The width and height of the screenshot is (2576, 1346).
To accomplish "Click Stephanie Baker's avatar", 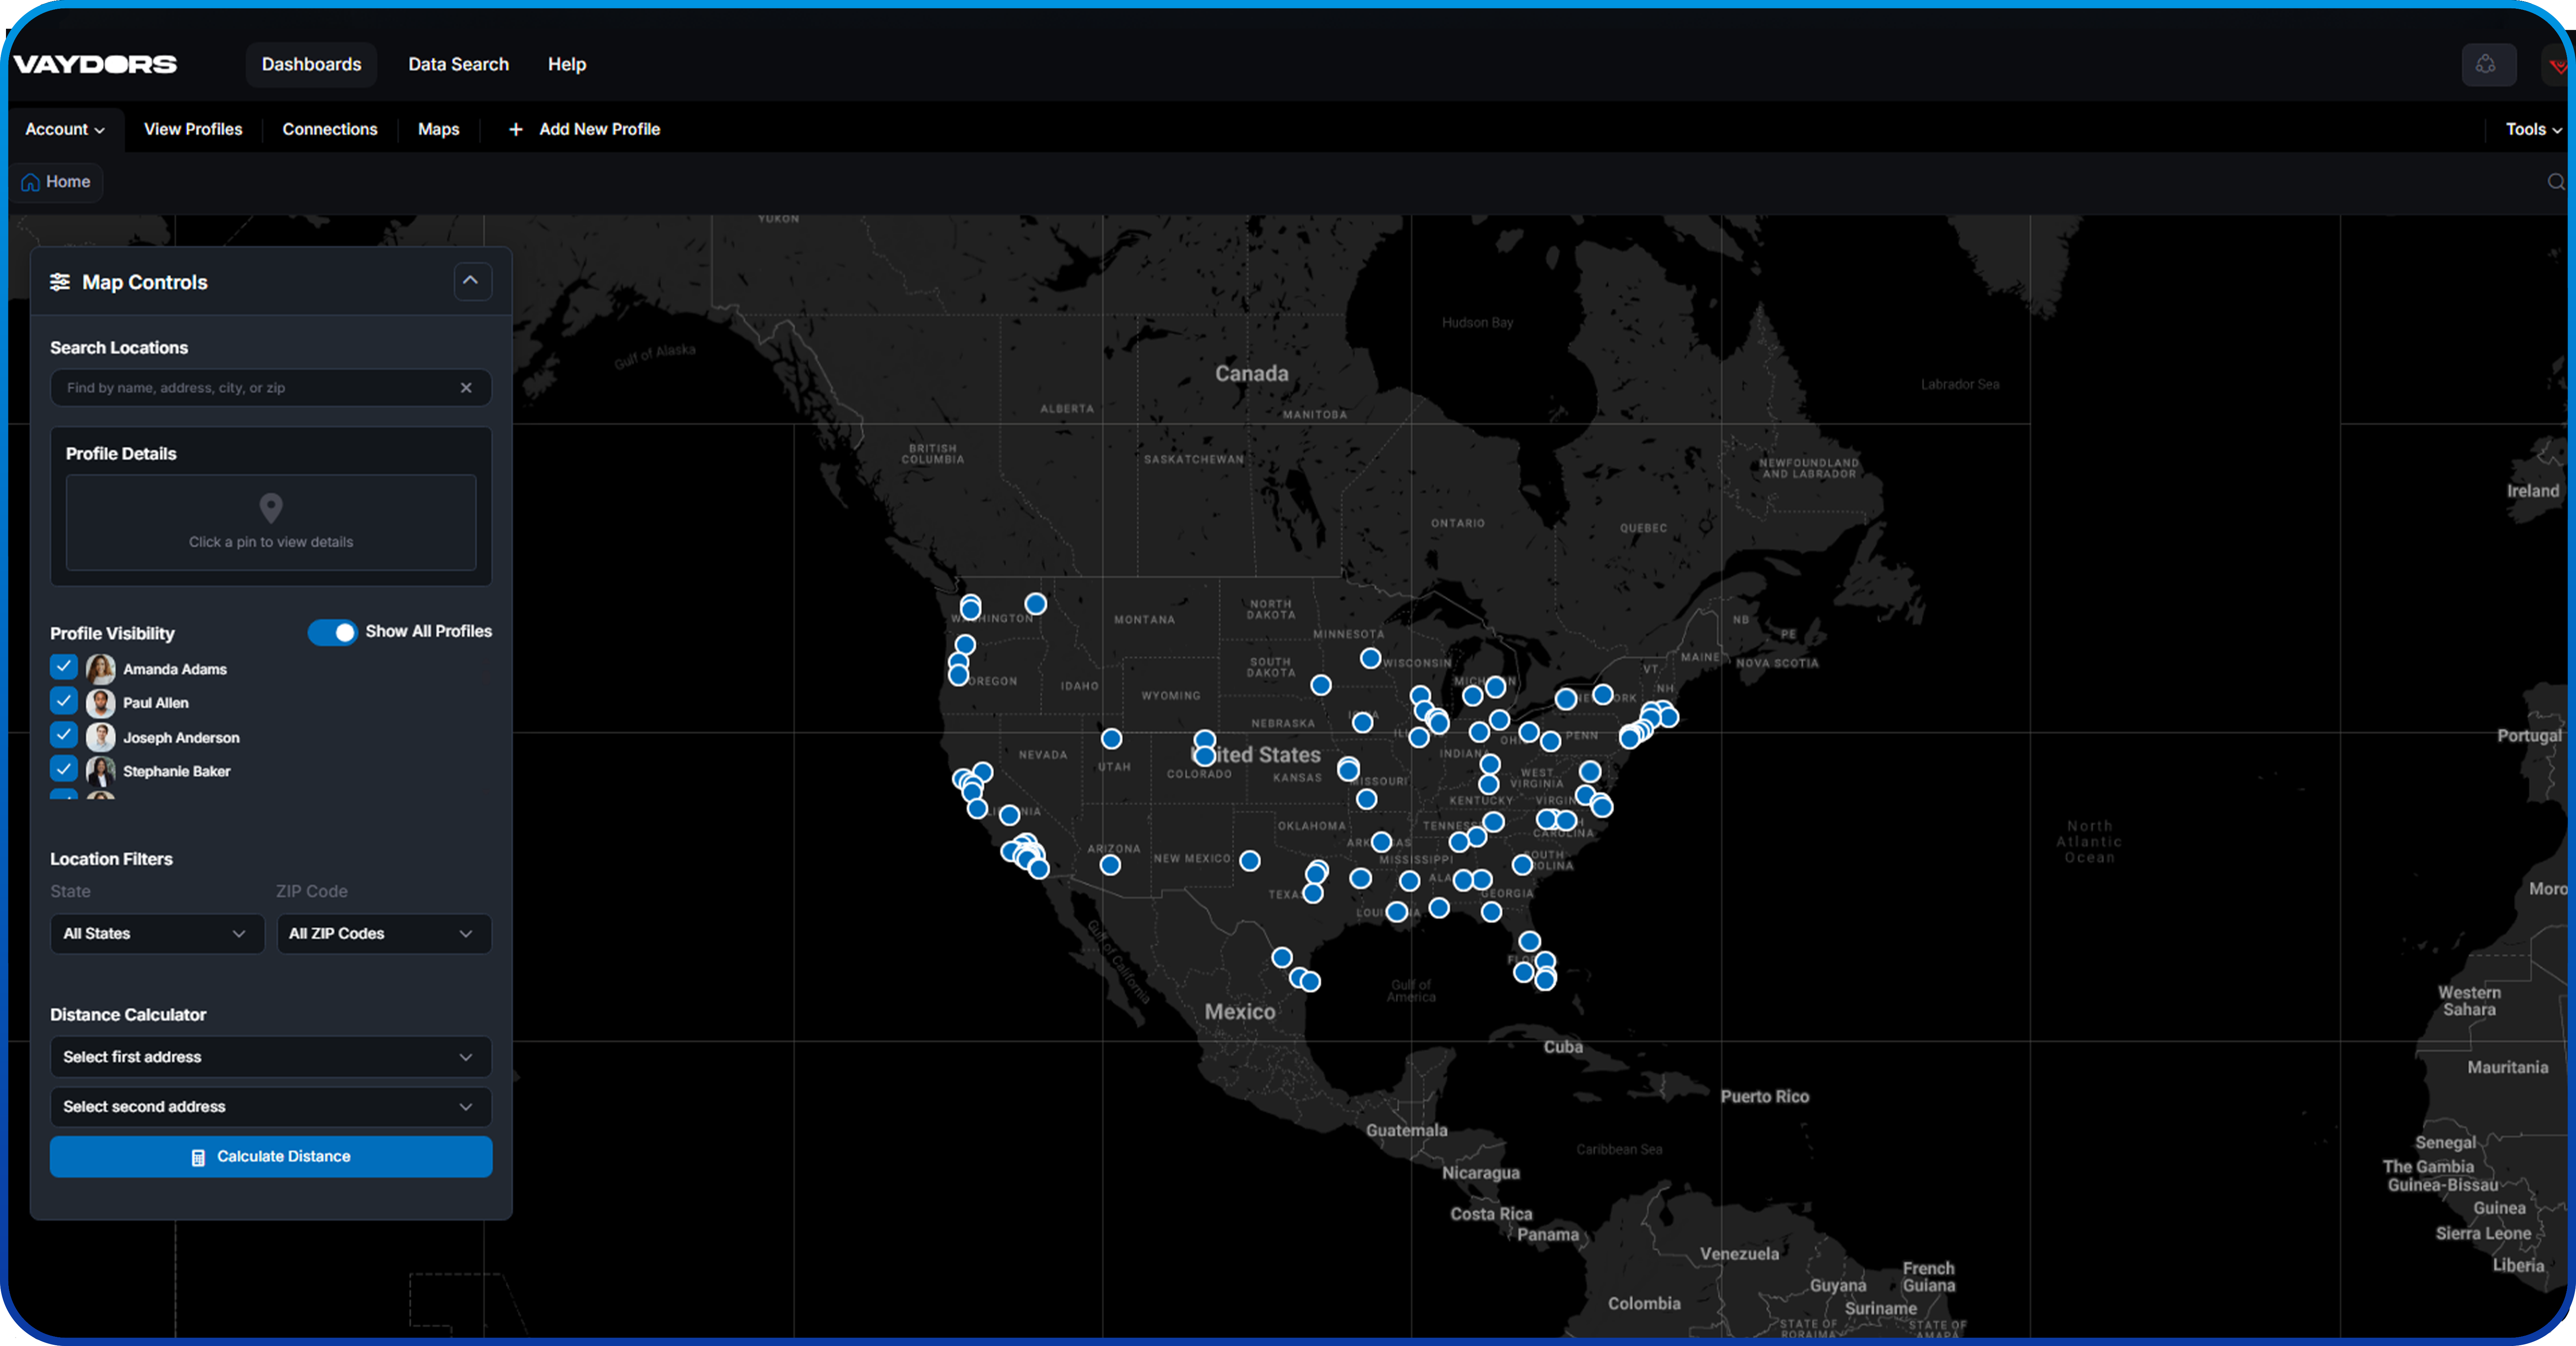I will point(100,771).
